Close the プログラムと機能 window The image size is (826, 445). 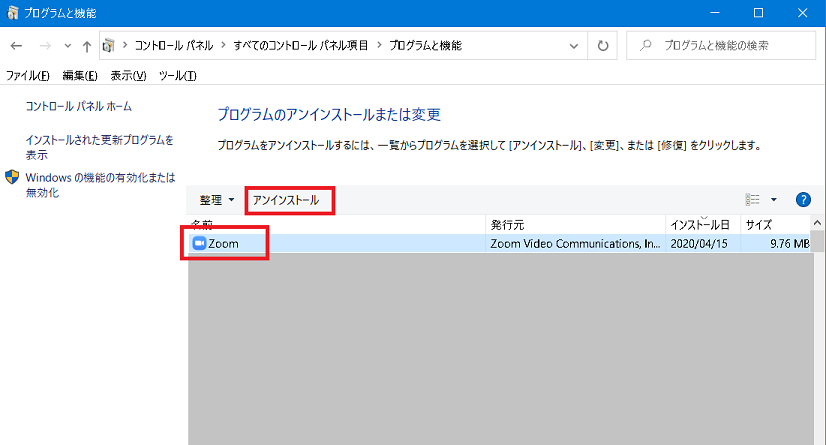[x=802, y=13]
